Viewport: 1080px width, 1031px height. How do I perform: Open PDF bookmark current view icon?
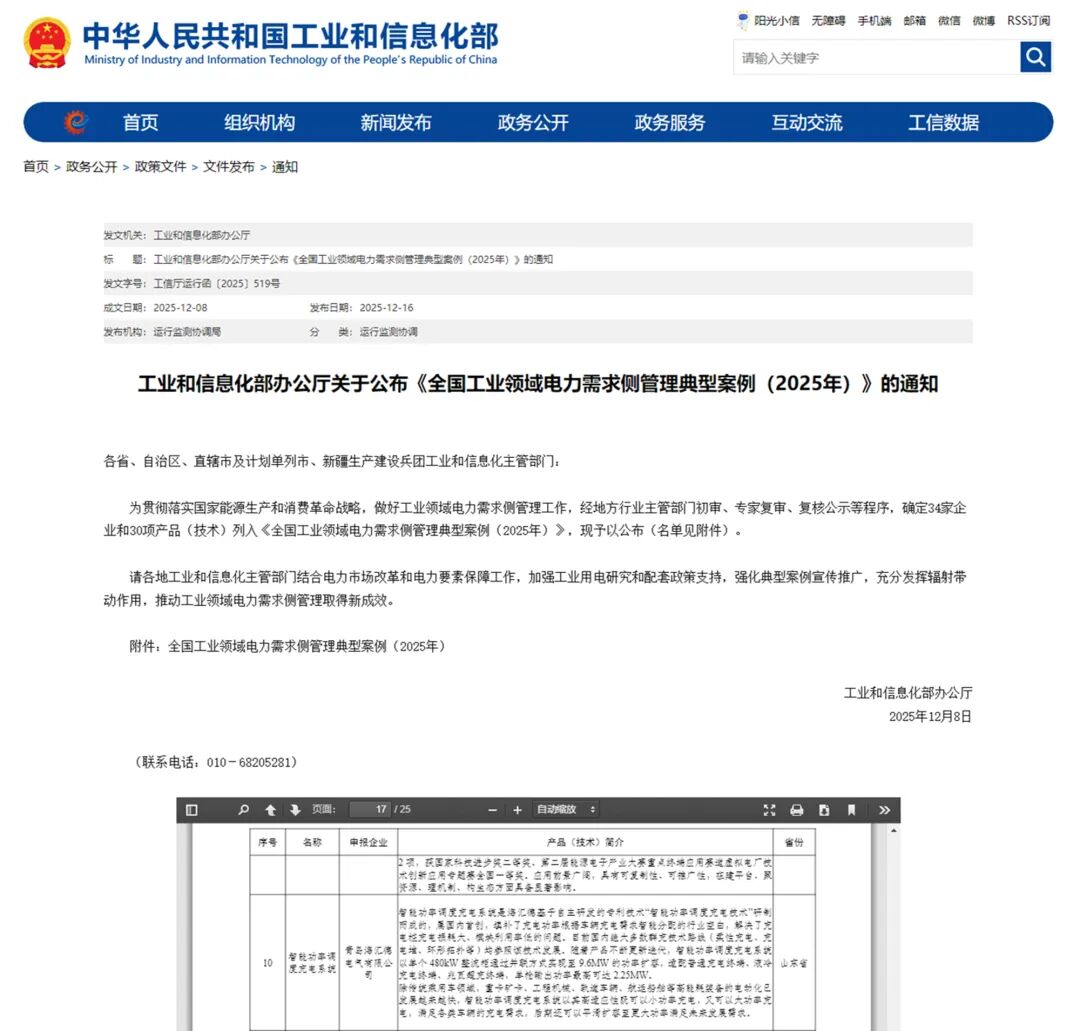[x=851, y=810]
